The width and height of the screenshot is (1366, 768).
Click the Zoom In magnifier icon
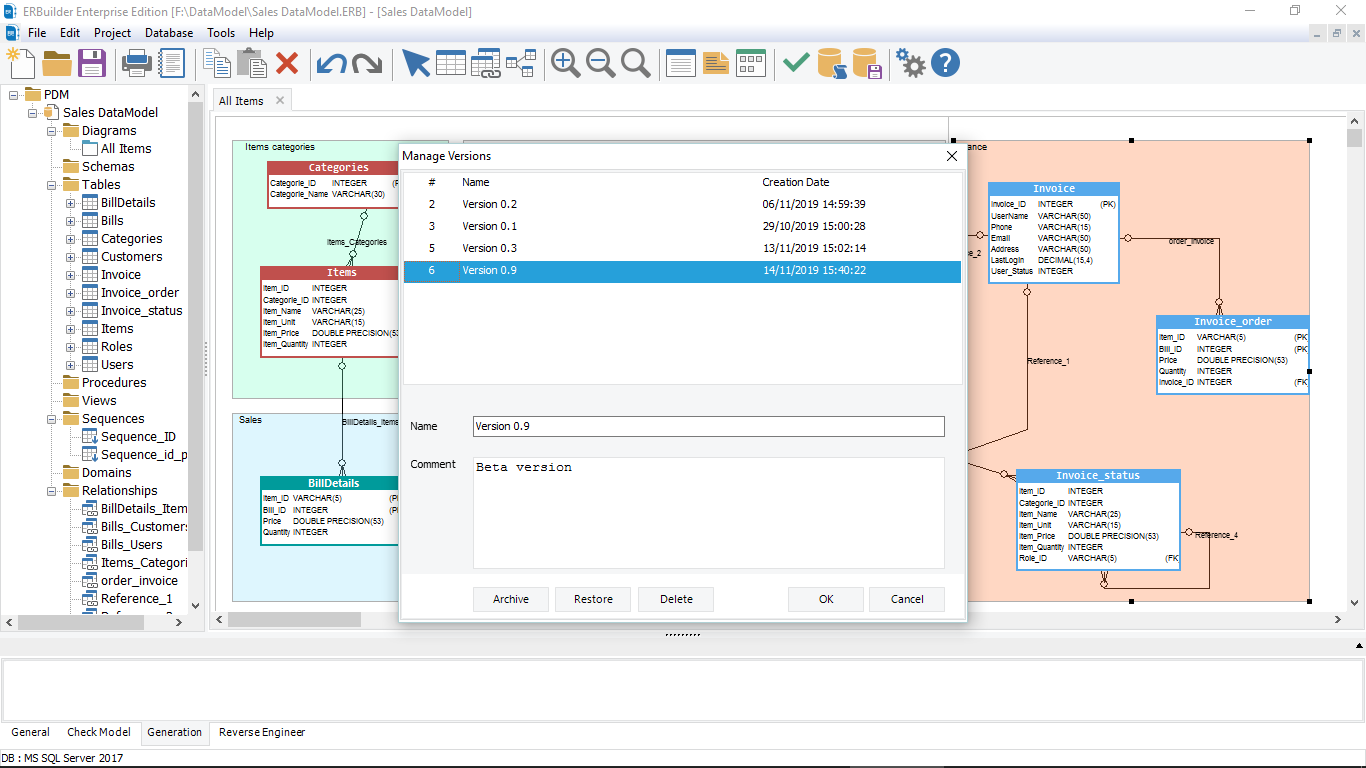coord(566,63)
